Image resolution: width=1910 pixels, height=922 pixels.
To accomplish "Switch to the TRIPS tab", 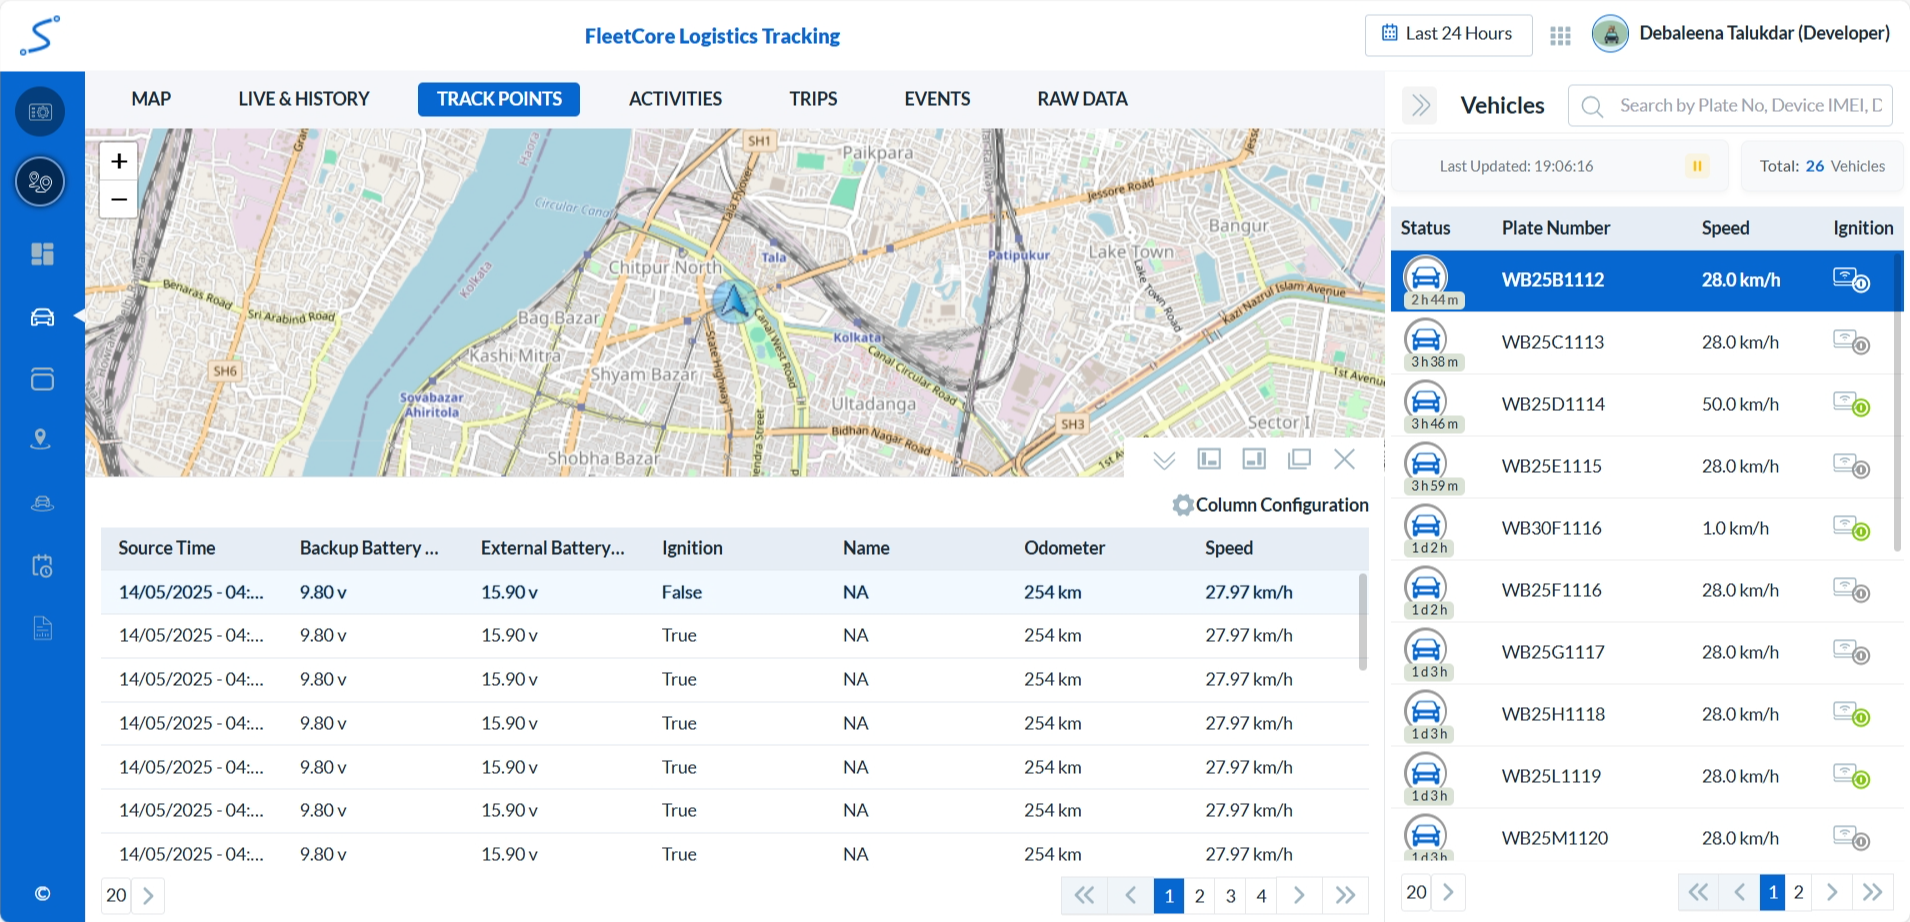I will coord(812,98).
